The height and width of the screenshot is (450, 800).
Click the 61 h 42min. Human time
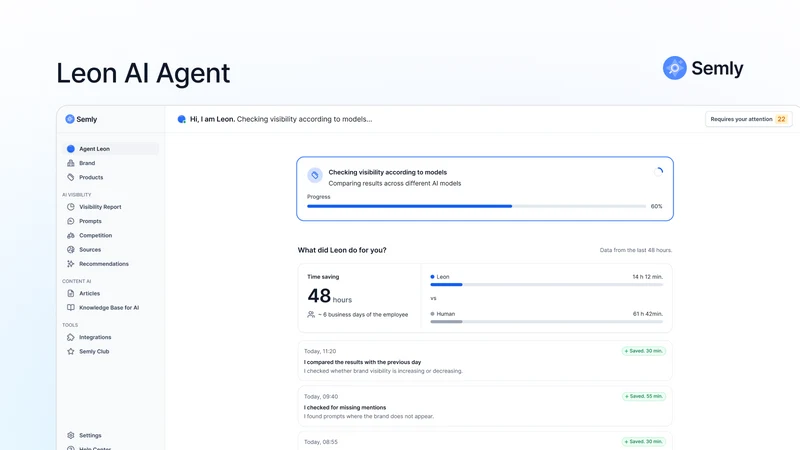(647, 314)
